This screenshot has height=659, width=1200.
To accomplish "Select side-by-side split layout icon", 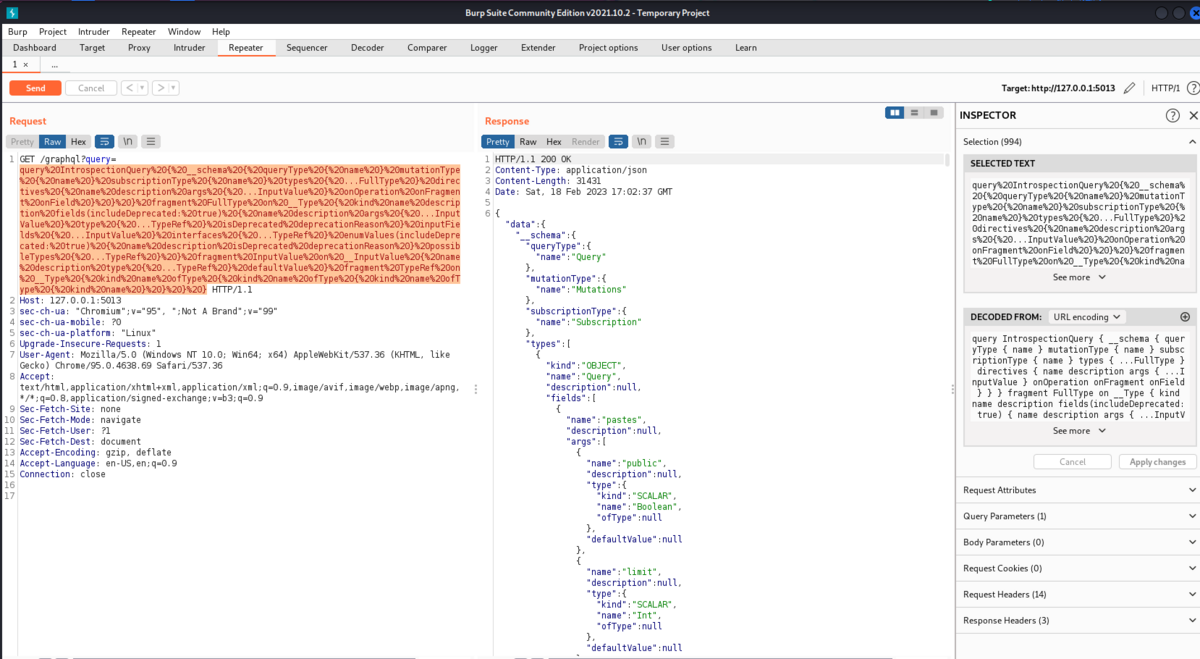I will point(895,113).
